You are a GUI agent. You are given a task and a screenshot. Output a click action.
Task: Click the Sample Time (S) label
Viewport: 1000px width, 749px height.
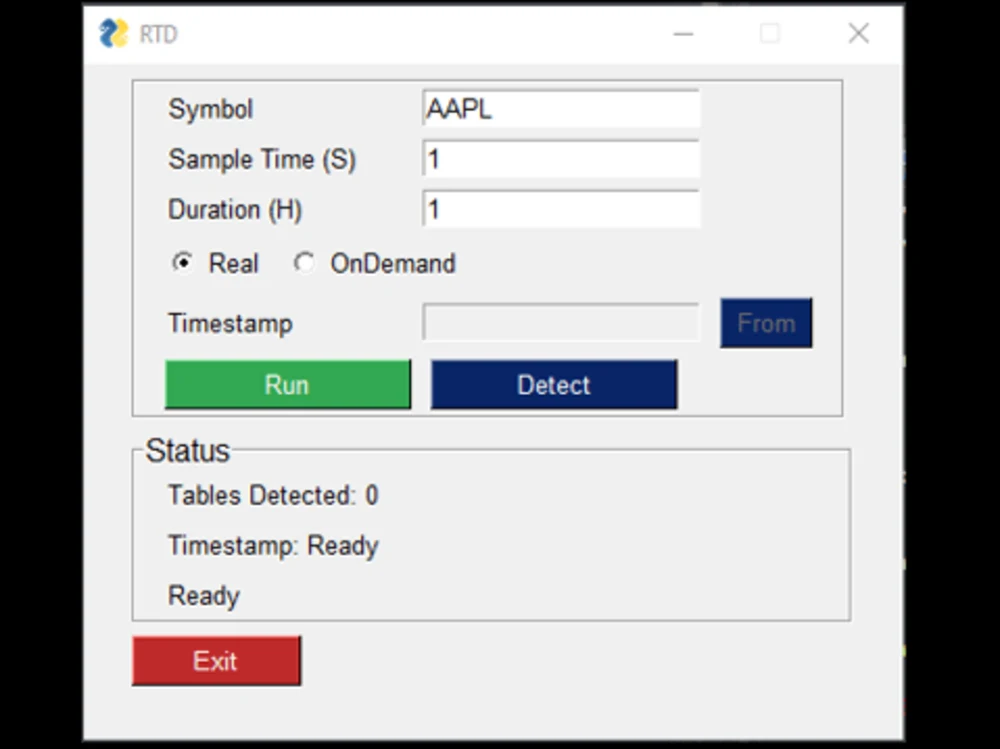pyautogui.click(x=262, y=159)
